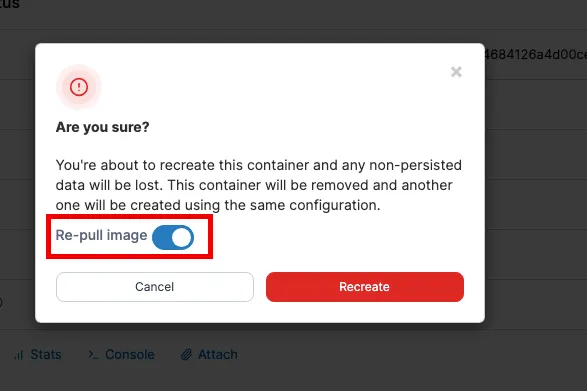
Task: Select the Attach link
Action: click(x=218, y=354)
